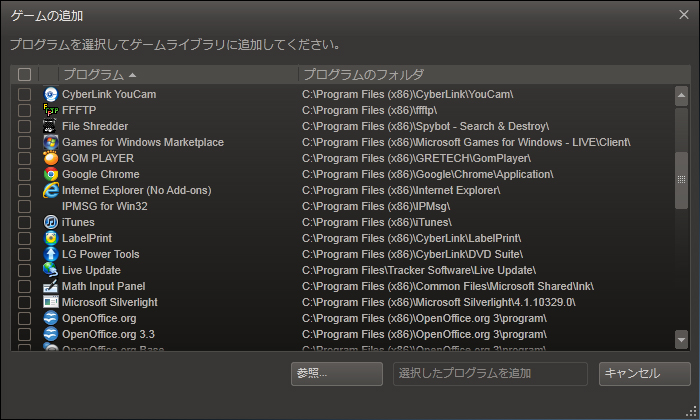Select the Math Input Panel name
Screen dimensions: 700x420
point(104,287)
